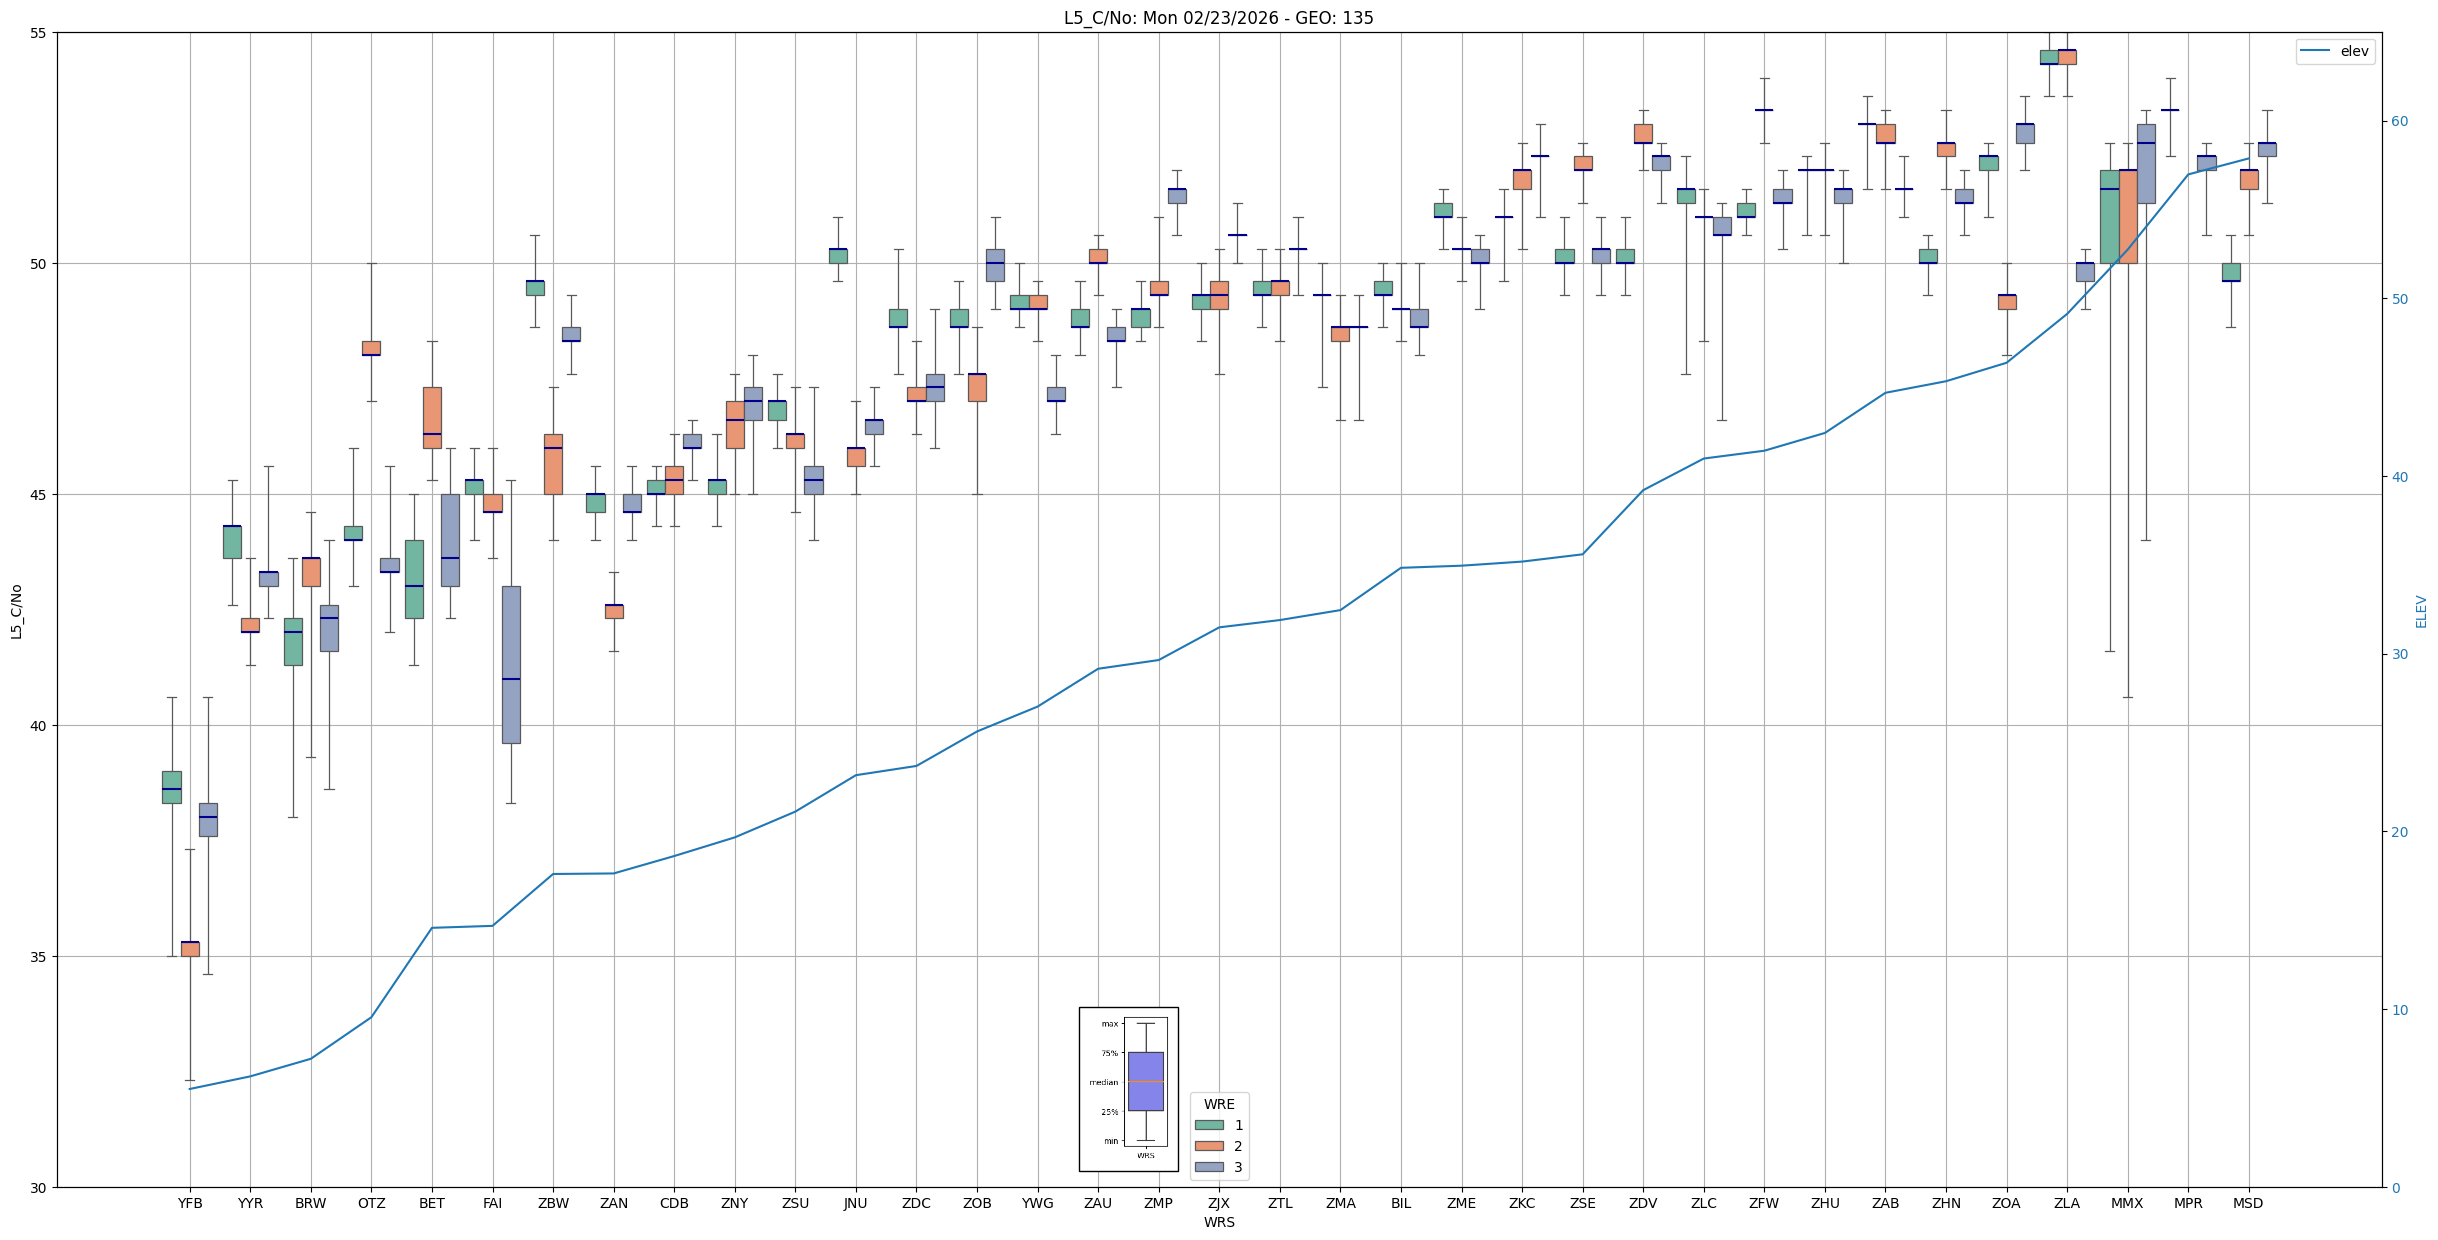Click the WRE legend title
The width and height of the screenshot is (2438, 1240).
tap(1219, 1104)
